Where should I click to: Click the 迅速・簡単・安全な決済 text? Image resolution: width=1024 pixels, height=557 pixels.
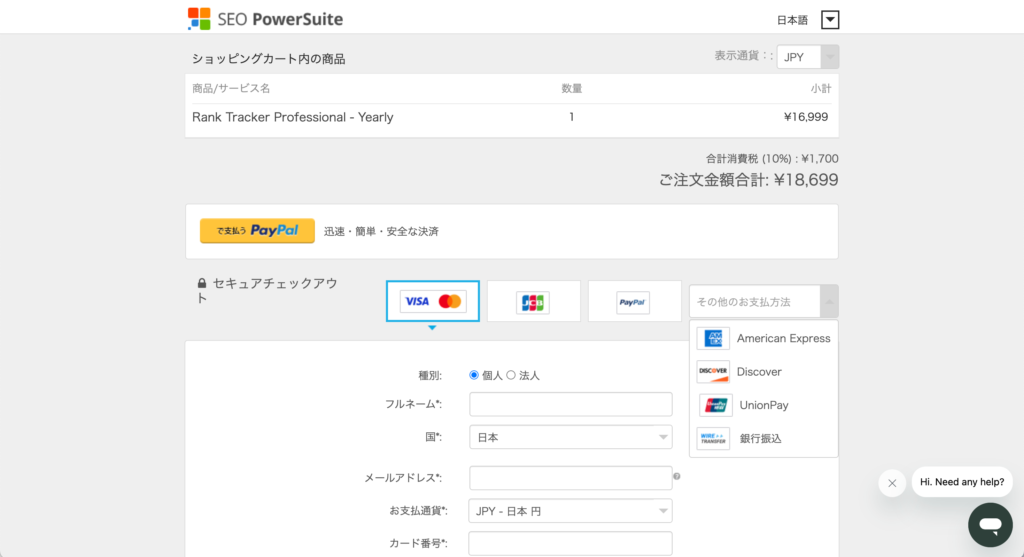pyautogui.click(x=381, y=231)
